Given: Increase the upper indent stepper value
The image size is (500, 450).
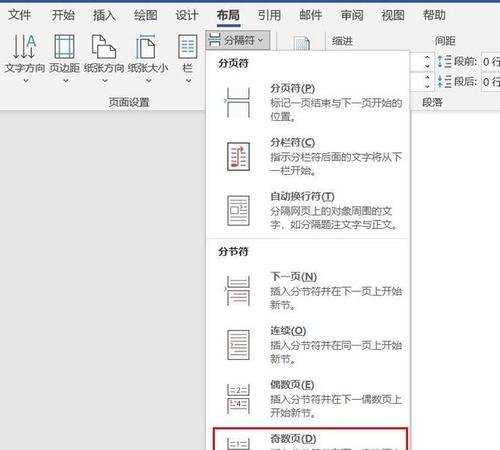Looking at the screenshot, I should click(427, 57).
